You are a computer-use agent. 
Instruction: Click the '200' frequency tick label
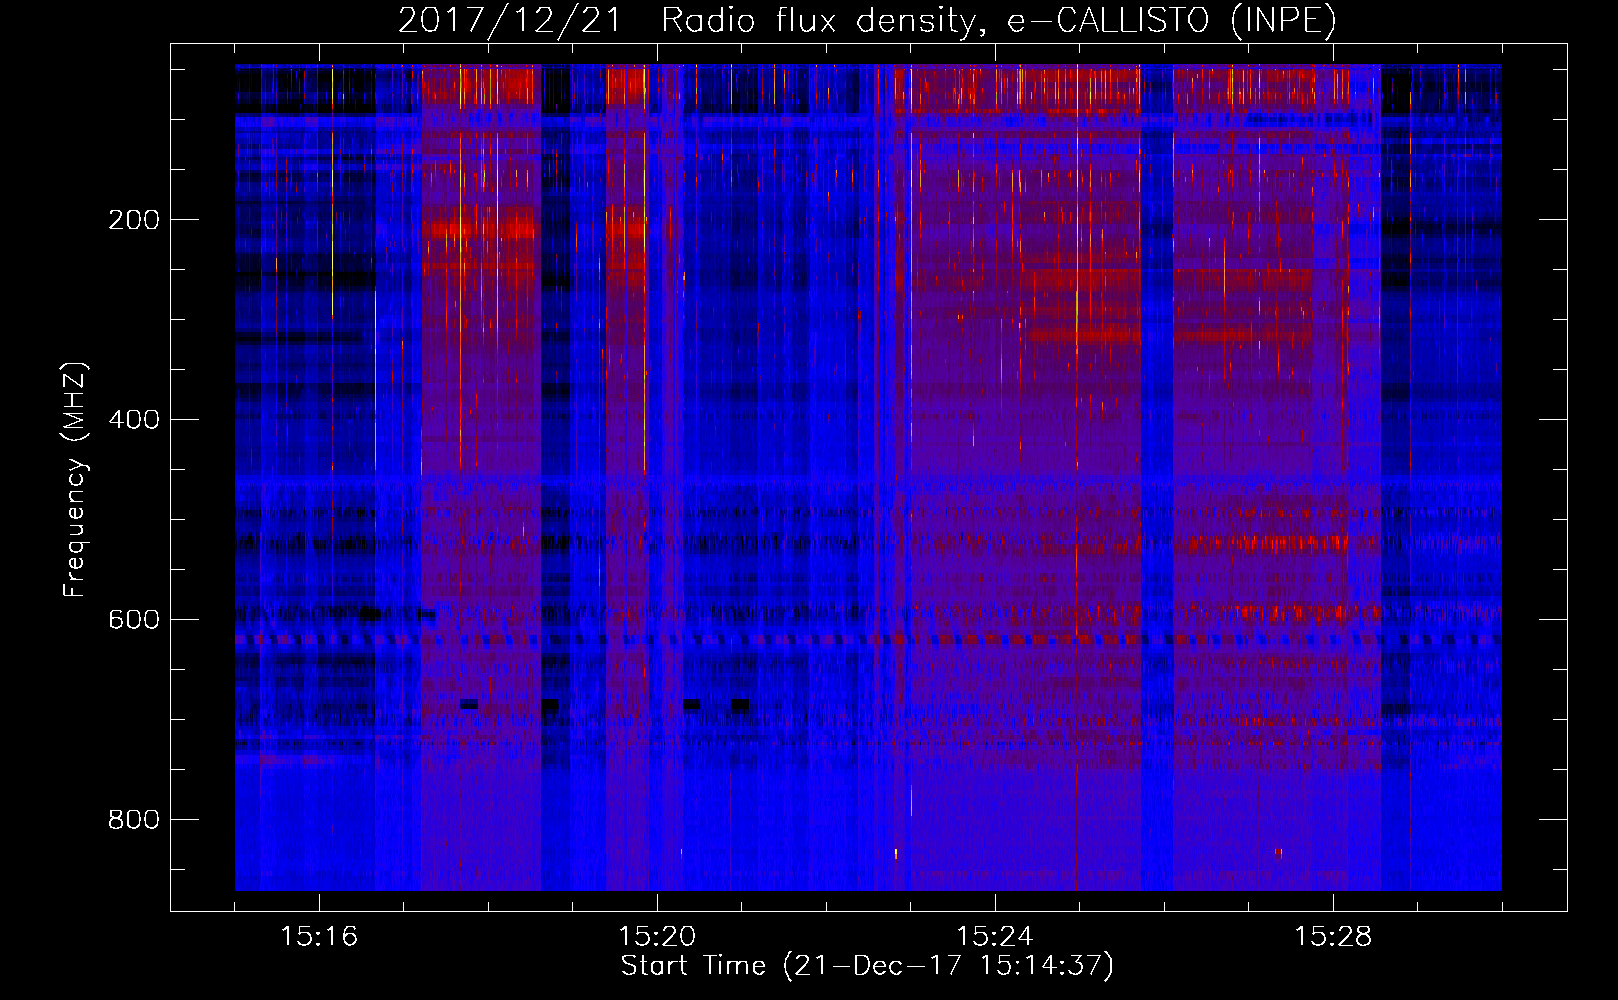point(133,220)
